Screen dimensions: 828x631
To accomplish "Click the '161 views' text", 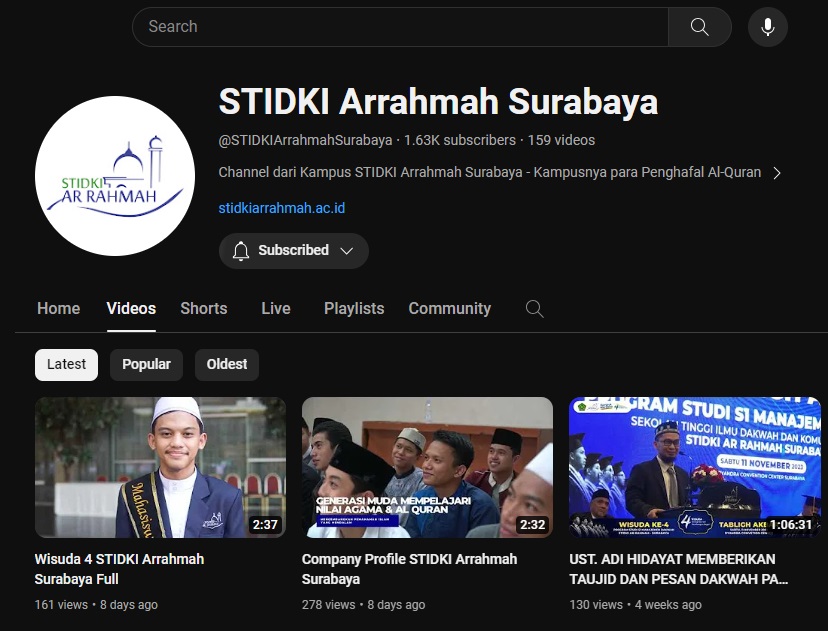I will pyautogui.click(x=61, y=605).
